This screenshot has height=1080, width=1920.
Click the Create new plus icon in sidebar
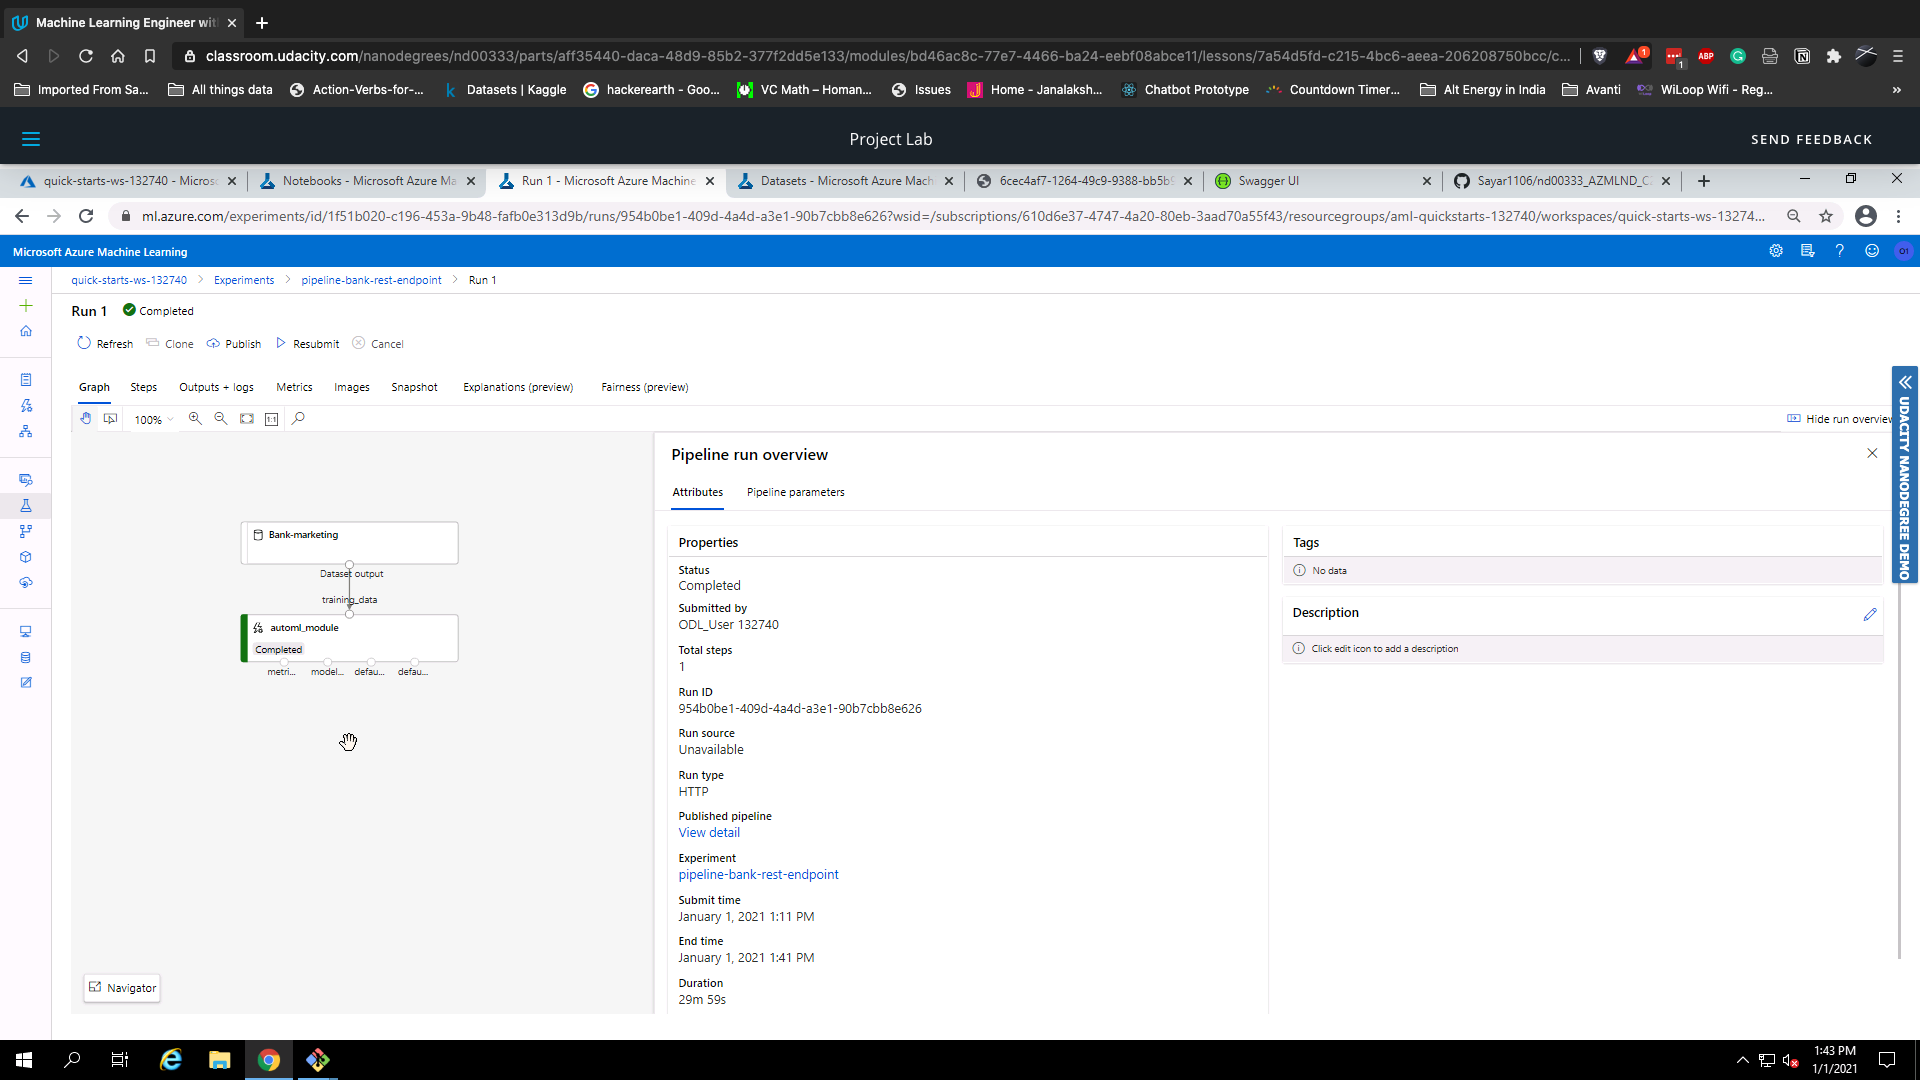point(26,306)
